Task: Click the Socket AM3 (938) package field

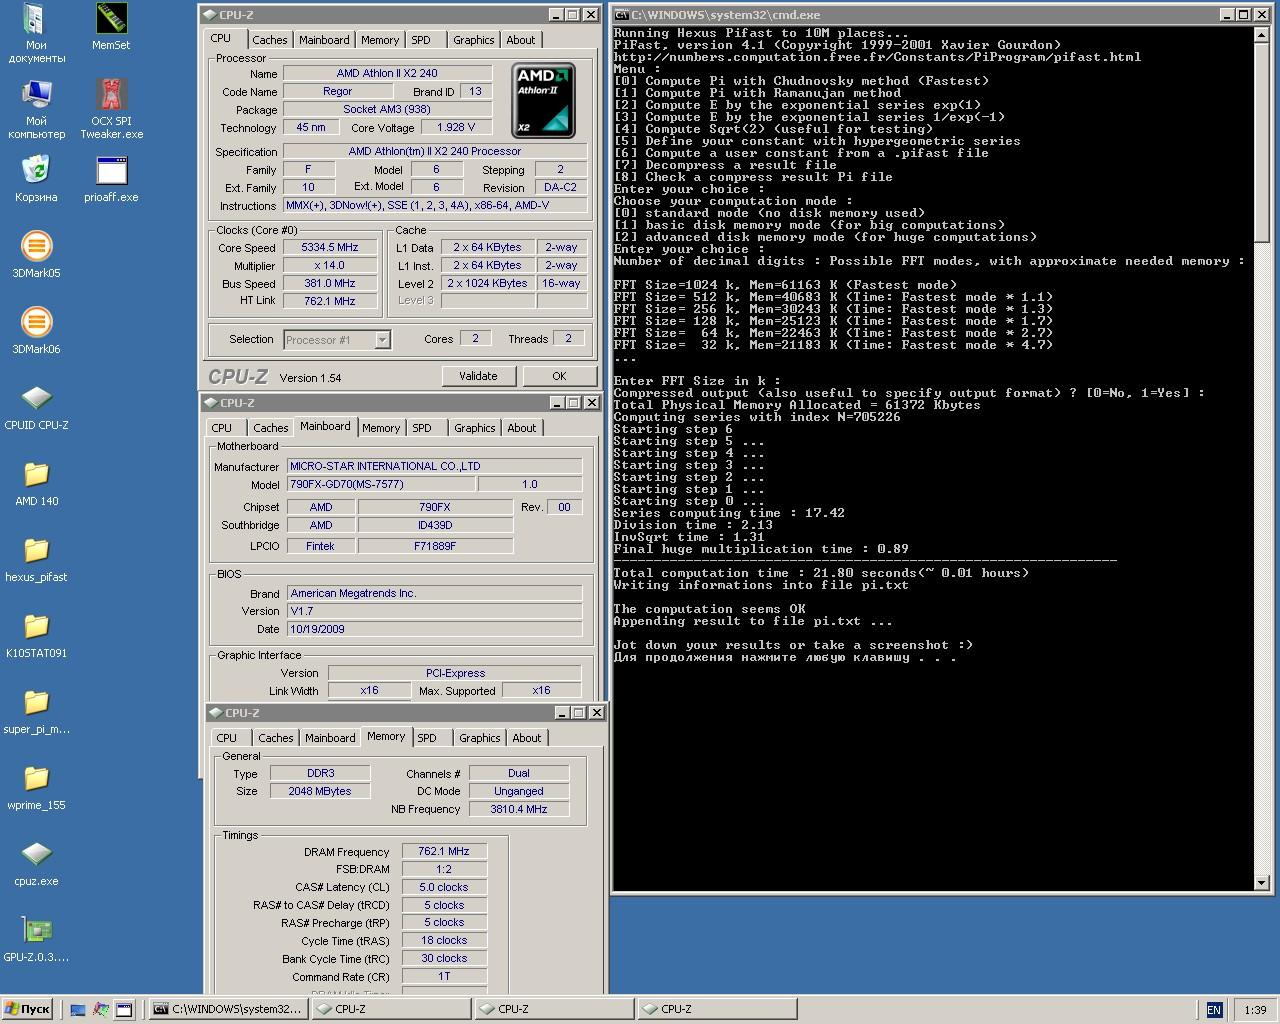Action: pyautogui.click(x=387, y=109)
